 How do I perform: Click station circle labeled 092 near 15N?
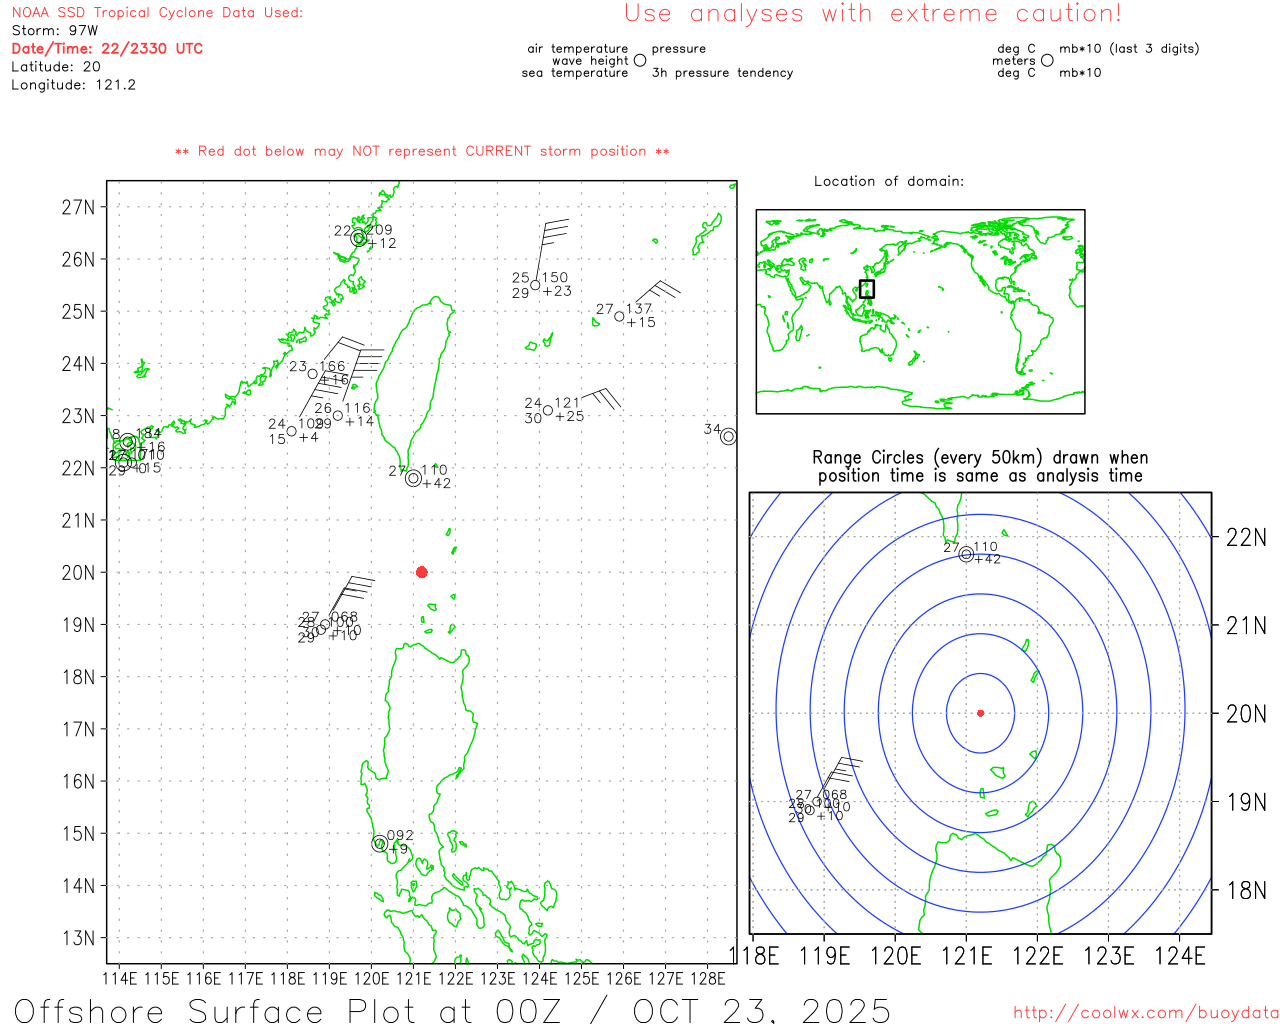pos(380,843)
